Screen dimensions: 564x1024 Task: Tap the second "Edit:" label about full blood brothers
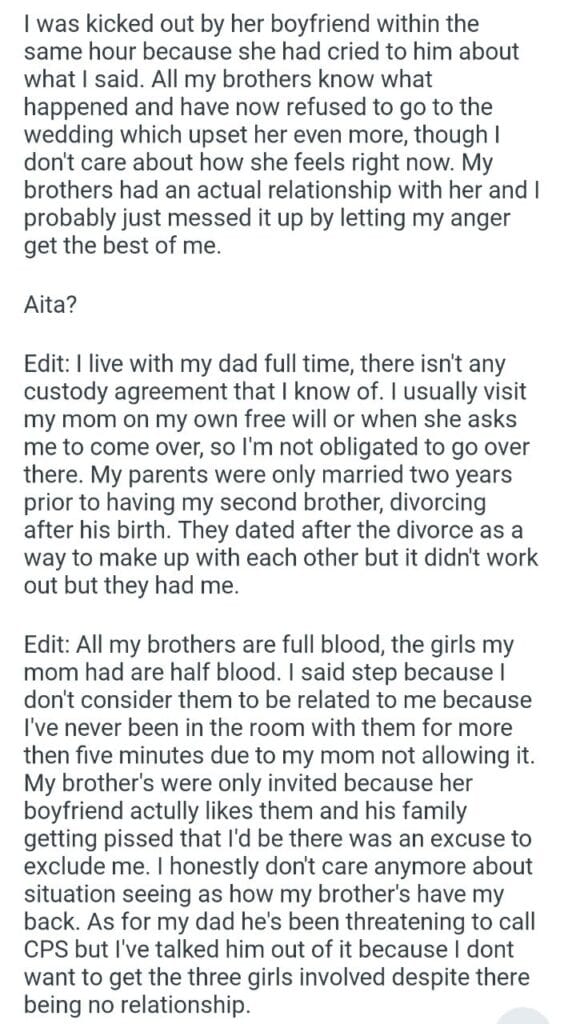click(46, 645)
